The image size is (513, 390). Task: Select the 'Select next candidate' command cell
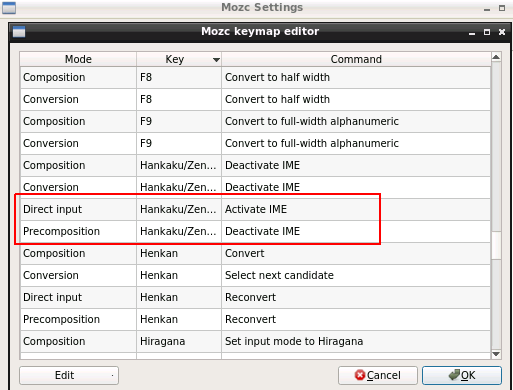click(x=356, y=275)
